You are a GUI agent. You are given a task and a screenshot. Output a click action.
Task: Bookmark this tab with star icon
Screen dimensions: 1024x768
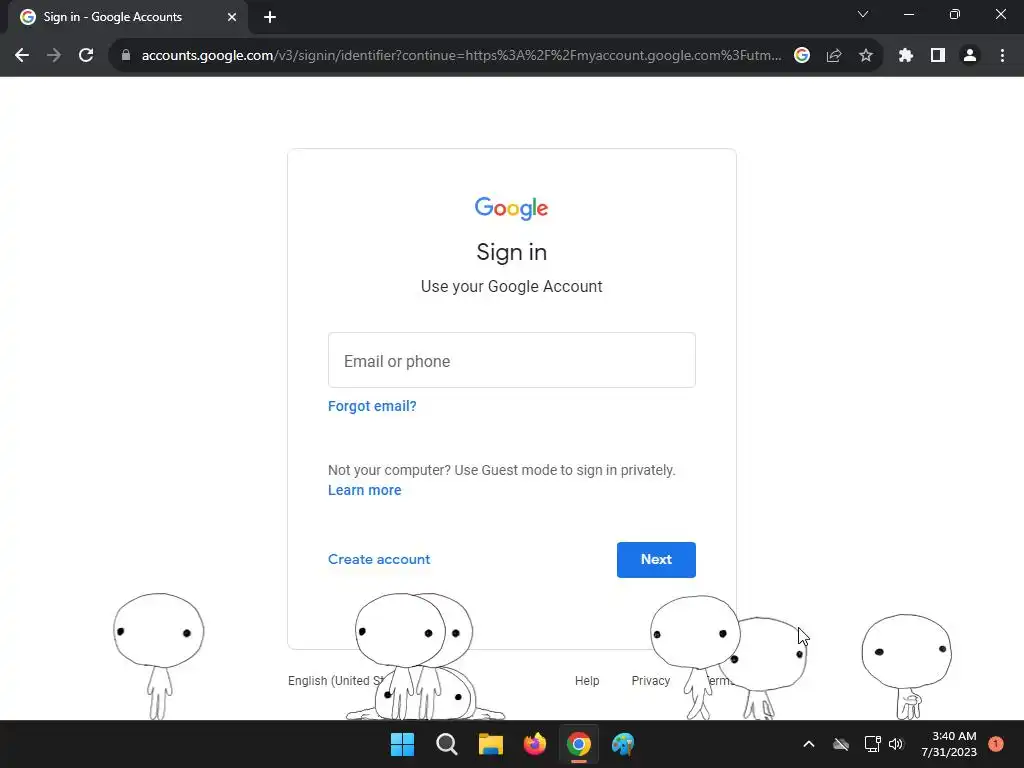click(866, 56)
